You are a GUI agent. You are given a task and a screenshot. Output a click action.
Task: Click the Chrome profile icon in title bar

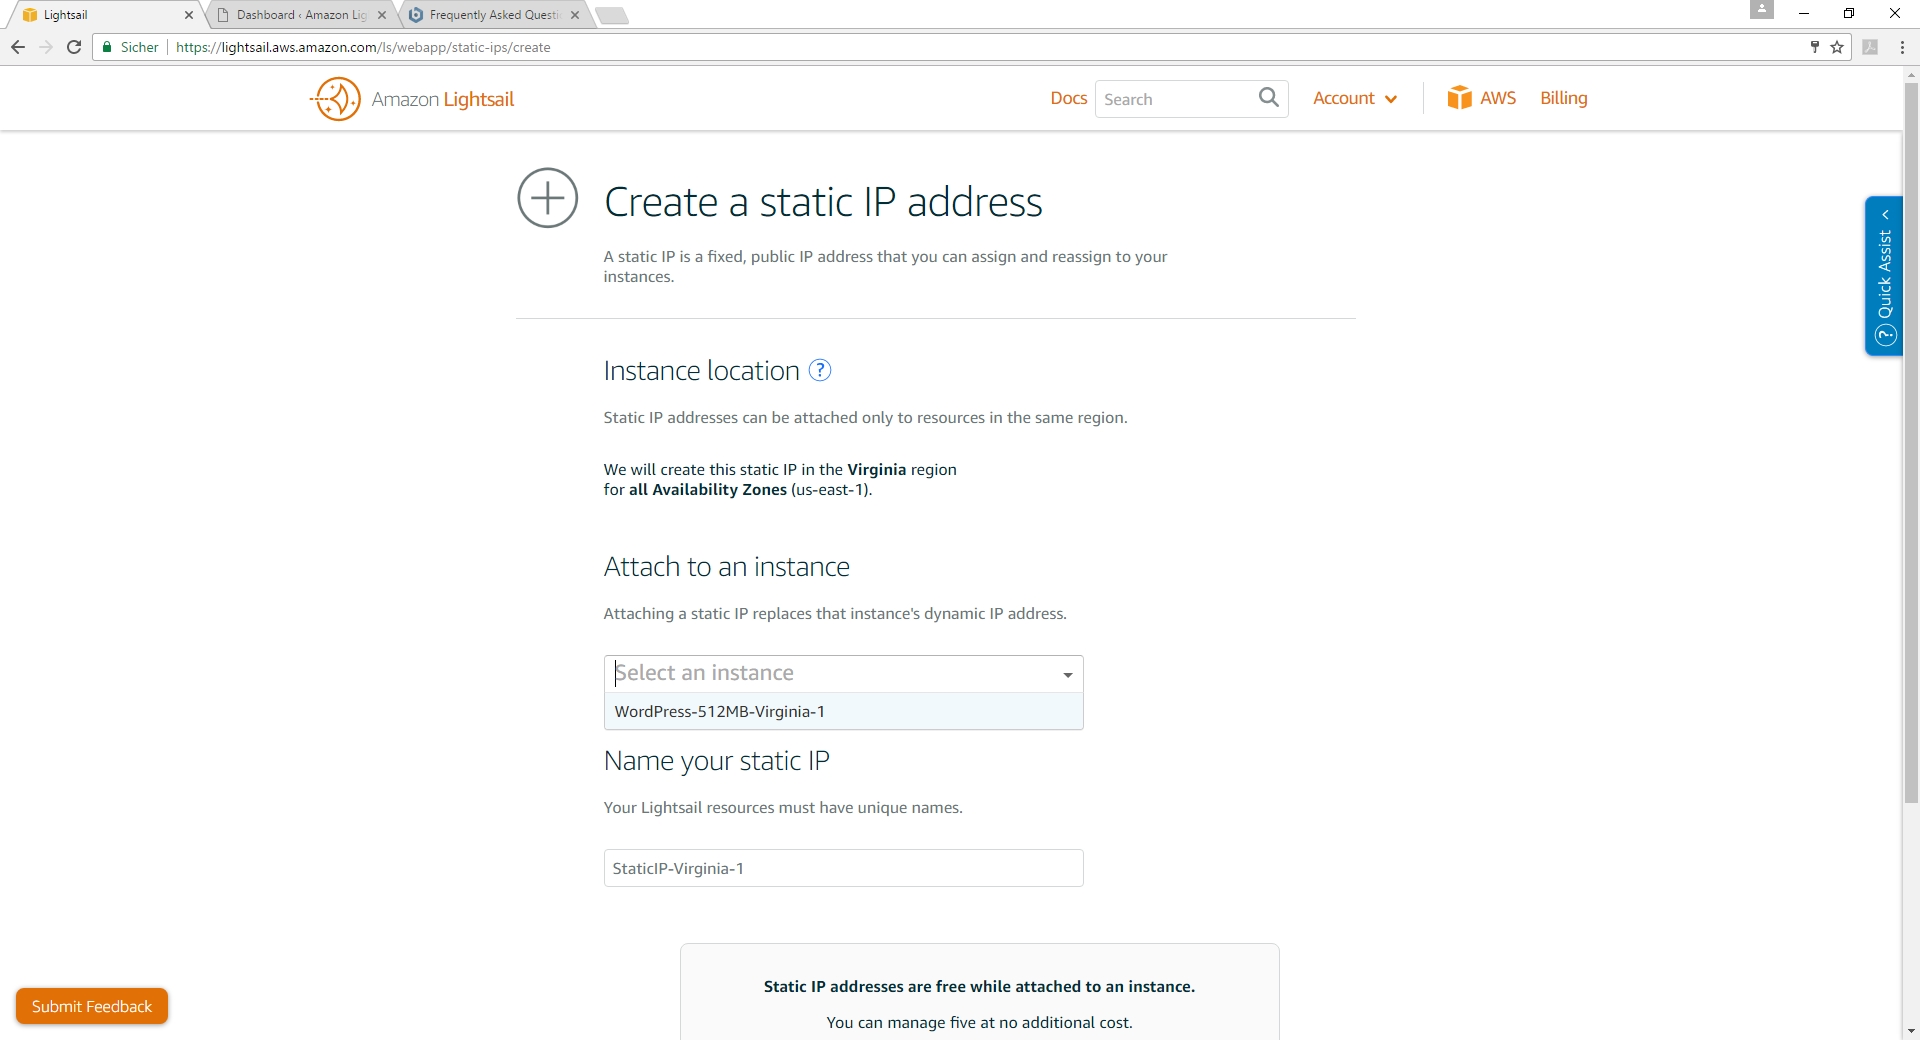[x=1762, y=10]
